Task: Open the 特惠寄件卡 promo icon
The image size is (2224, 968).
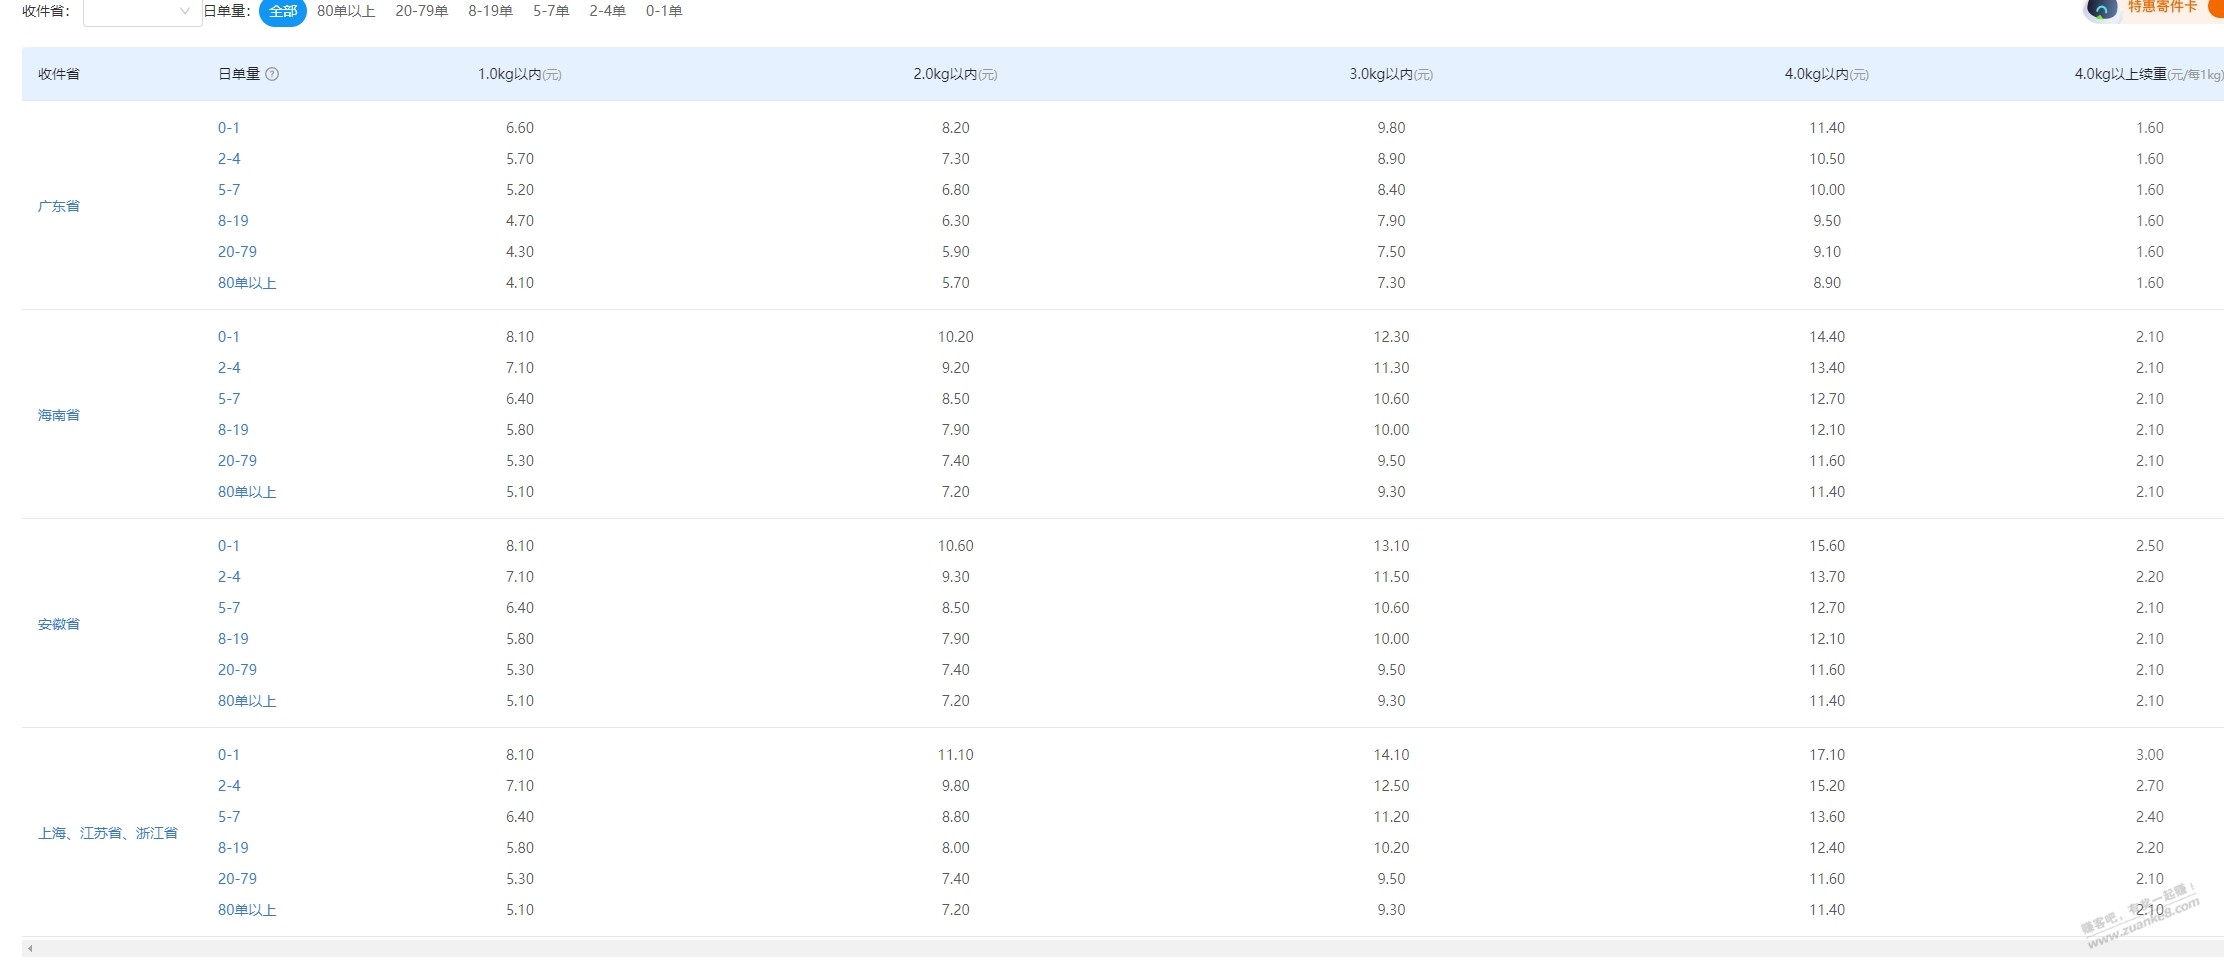Action: pyautogui.click(x=2101, y=10)
